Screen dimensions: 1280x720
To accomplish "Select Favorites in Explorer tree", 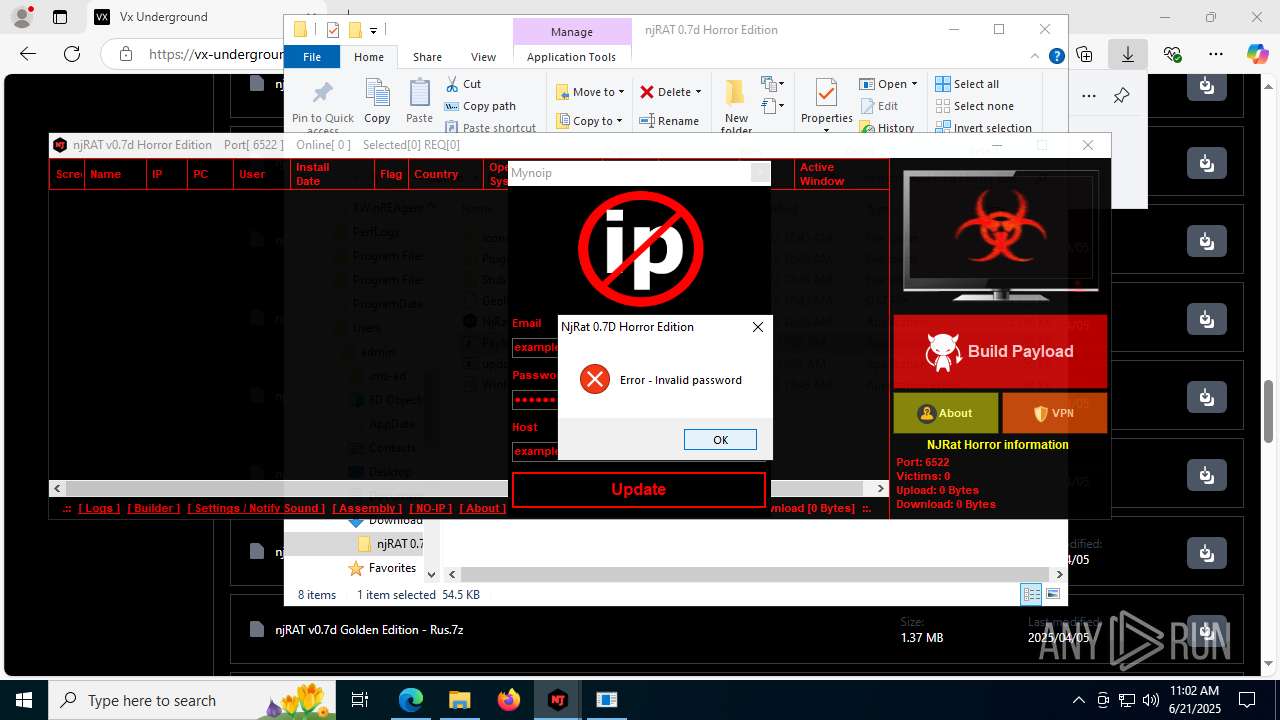I will [x=382, y=568].
